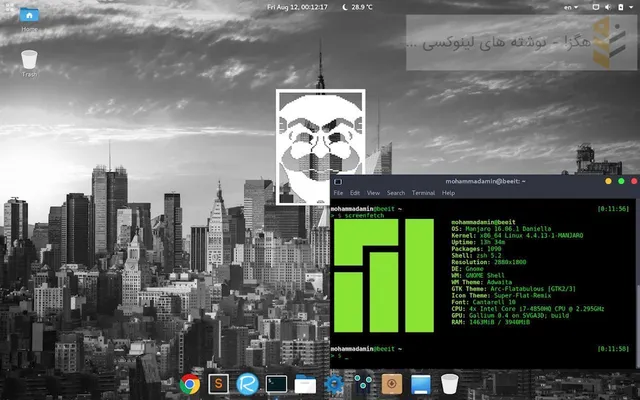640x400 pixels.
Task: Click the screenfetch command text
Action: coord(364,215)
